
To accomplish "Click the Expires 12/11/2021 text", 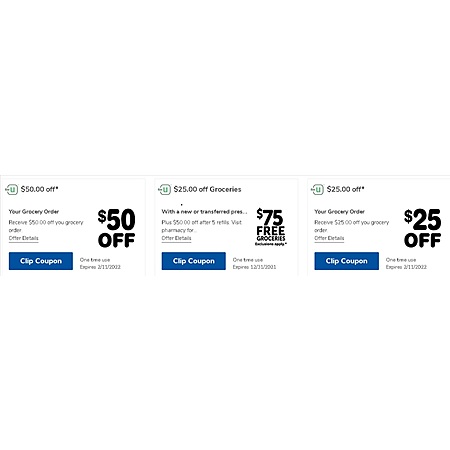I will (254, 267).
